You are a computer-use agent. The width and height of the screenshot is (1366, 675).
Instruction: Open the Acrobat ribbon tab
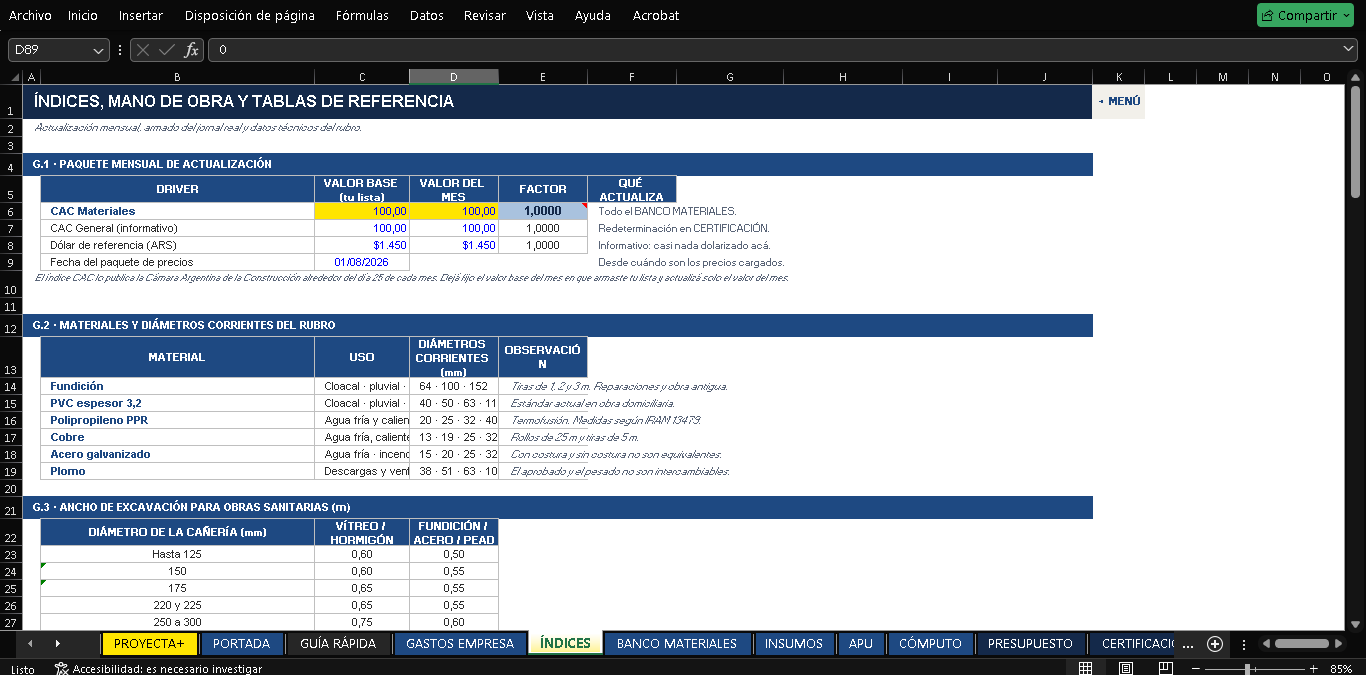(656, 15)
